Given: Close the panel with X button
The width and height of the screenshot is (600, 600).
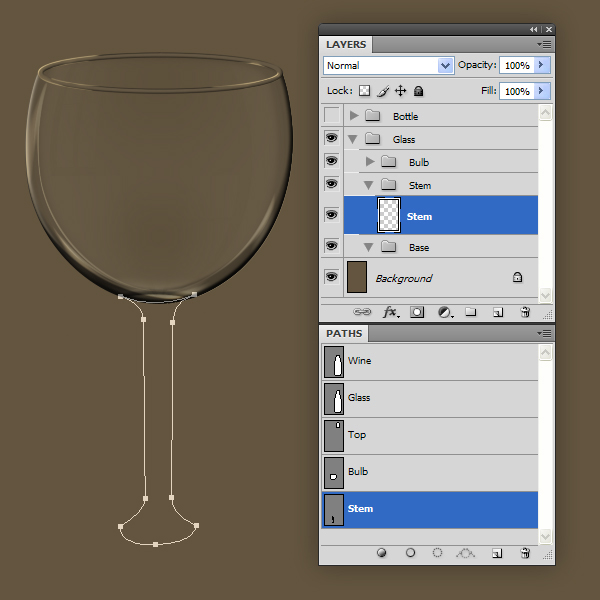Looking at the screenshot, I should pyautogui.click(x=549, y=29).
